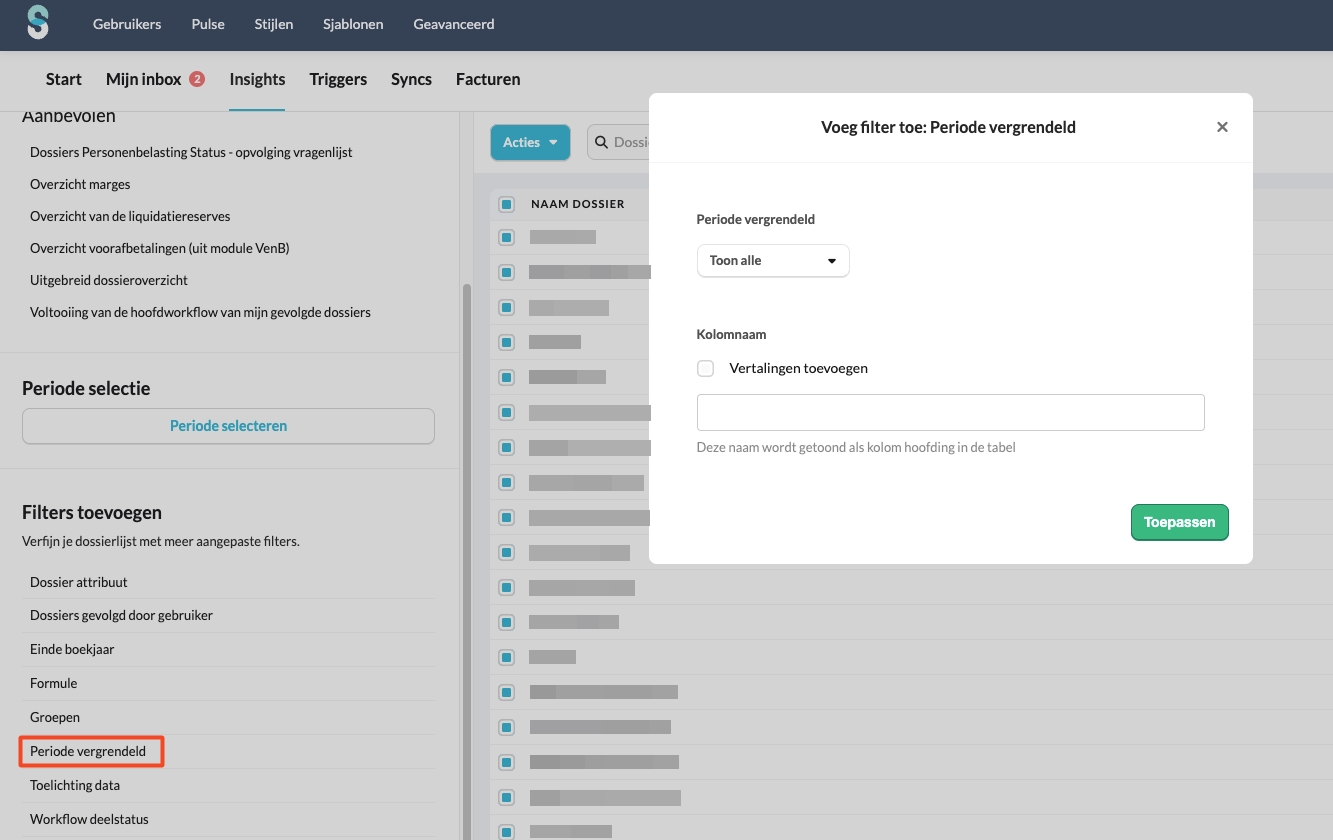
Task: Go to Mijn inbox tab
Action: click(144, 79)
